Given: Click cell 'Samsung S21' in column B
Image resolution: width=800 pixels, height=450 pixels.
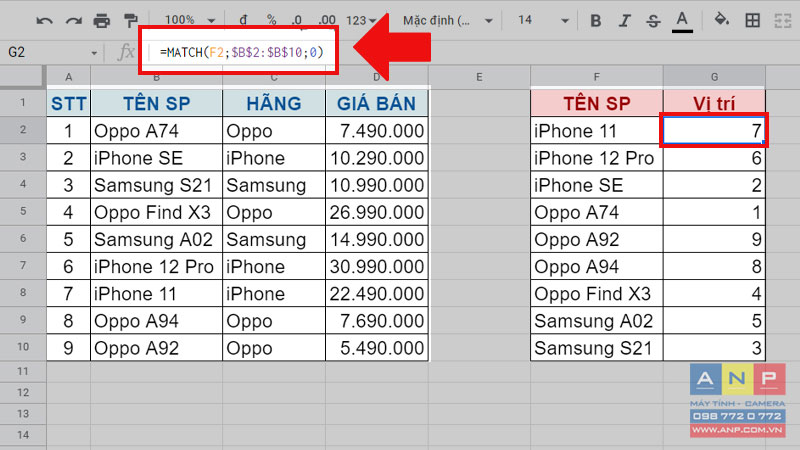Looking at the screenshot, I should click(157, 185).
